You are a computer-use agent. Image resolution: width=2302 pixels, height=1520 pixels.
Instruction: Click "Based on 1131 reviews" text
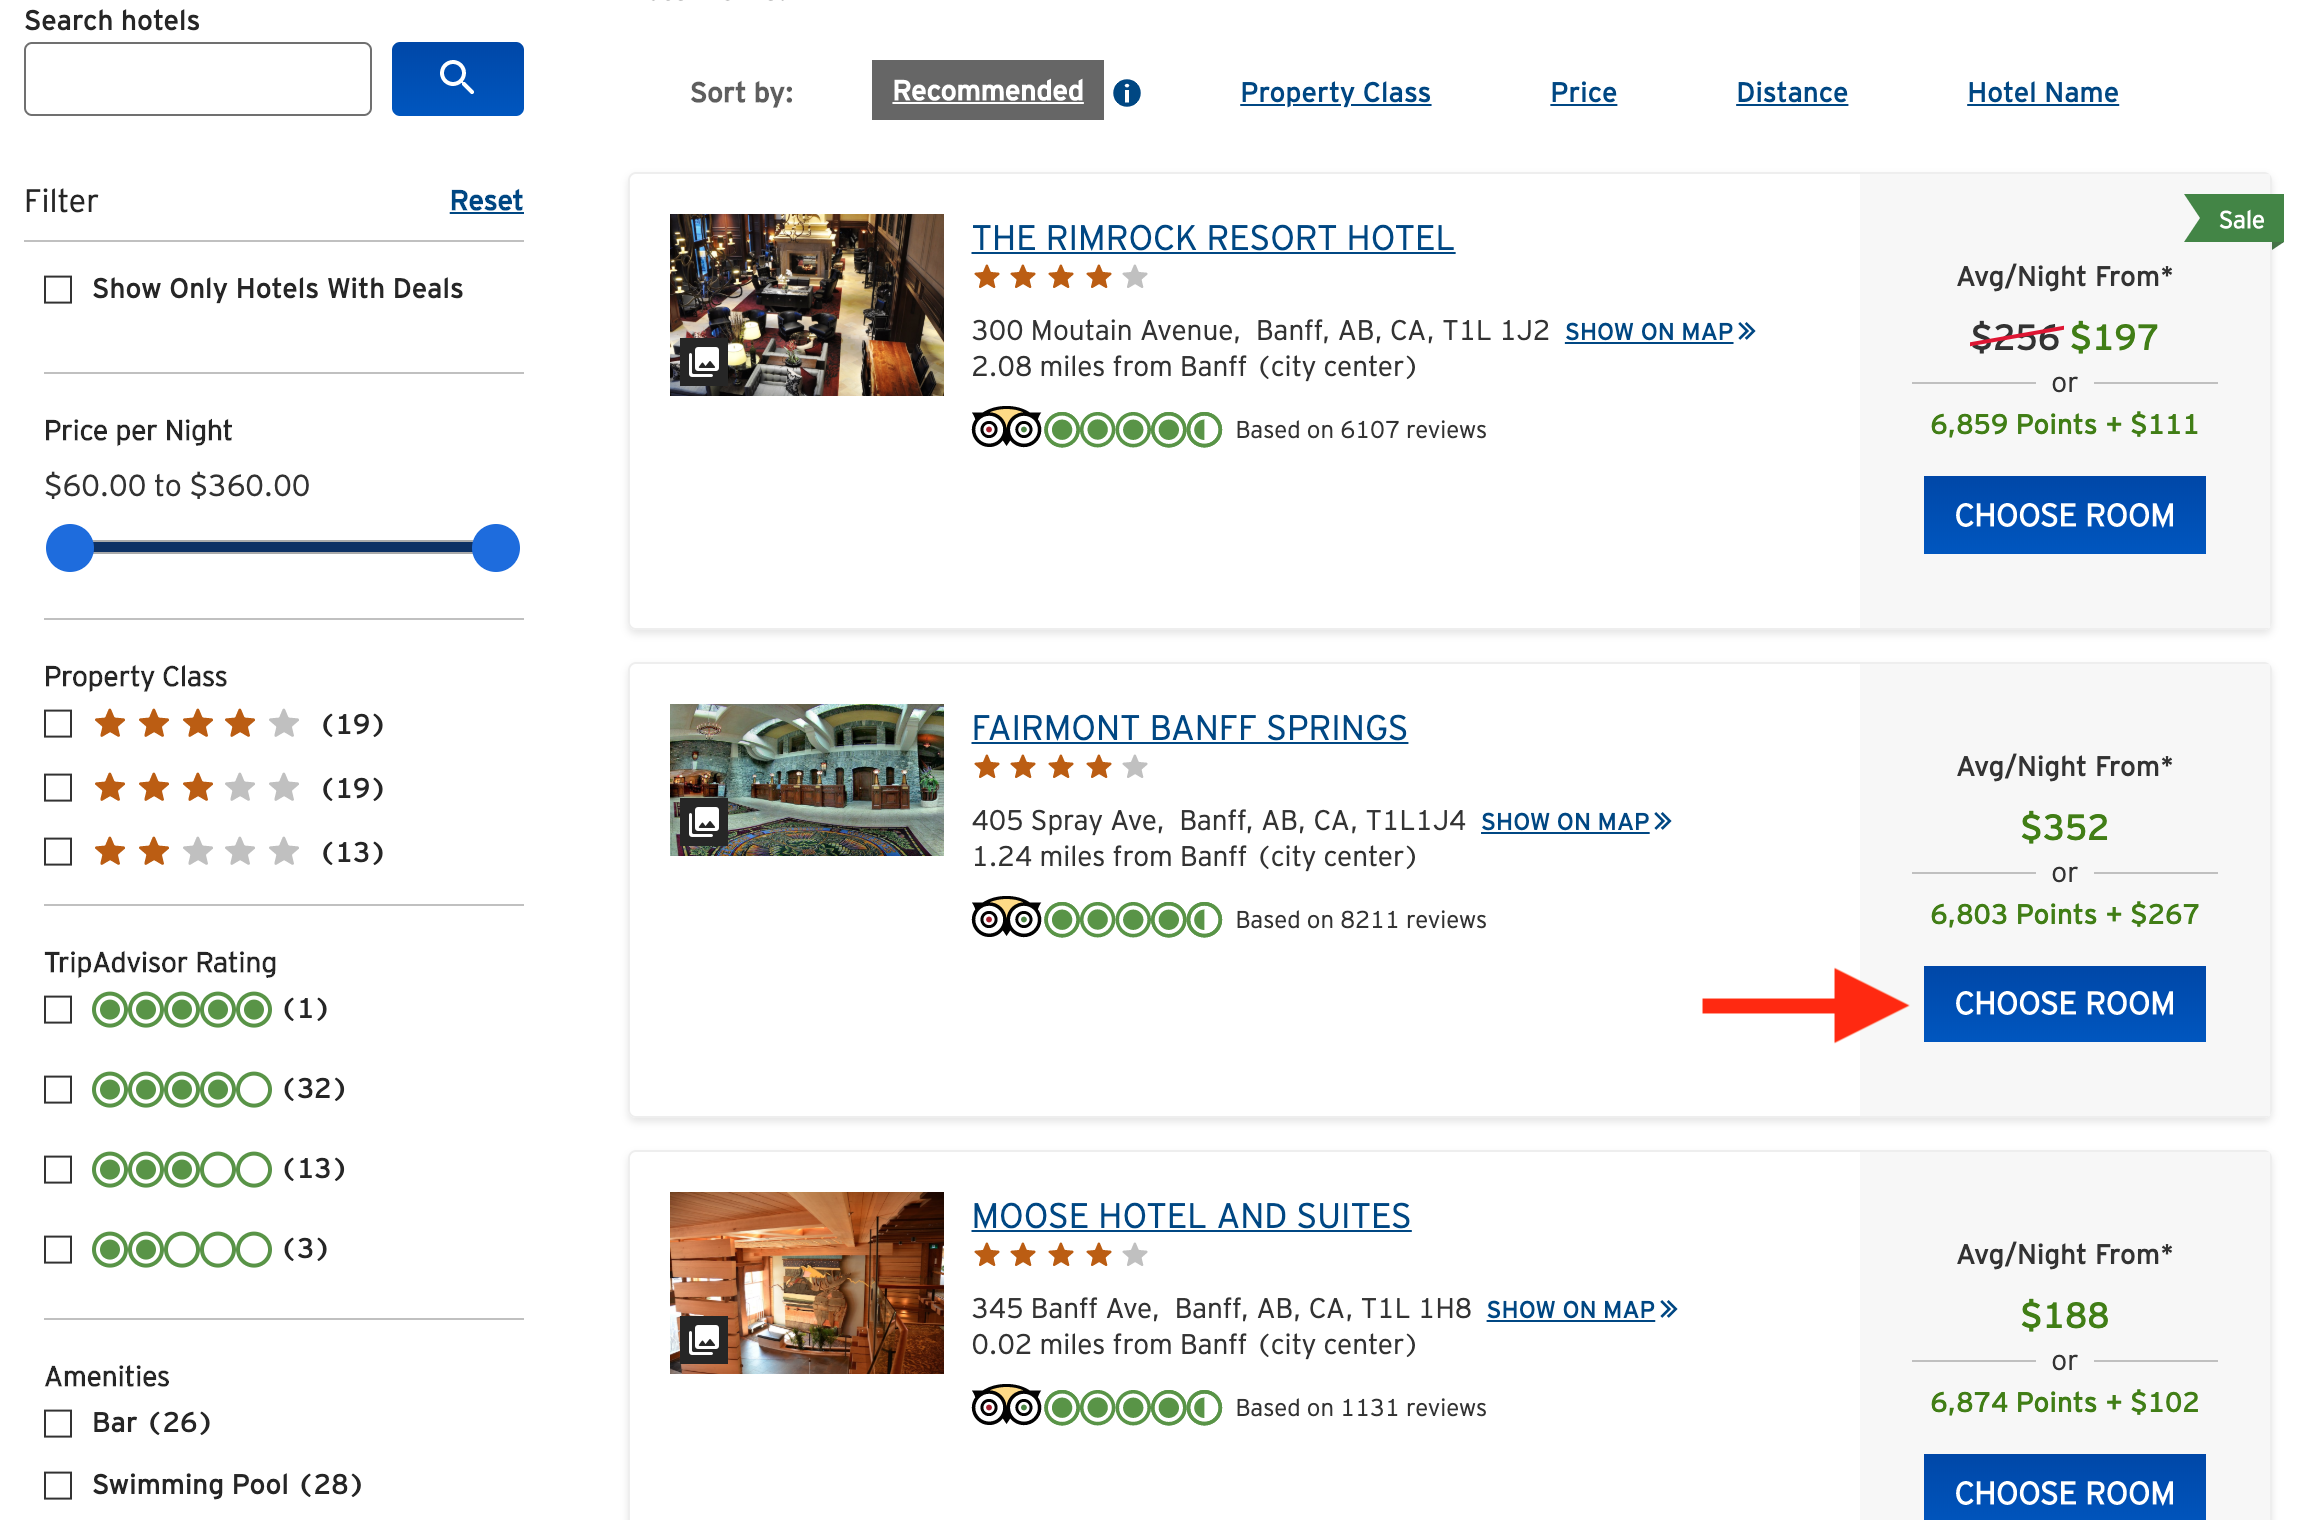coord(1361,1408)
